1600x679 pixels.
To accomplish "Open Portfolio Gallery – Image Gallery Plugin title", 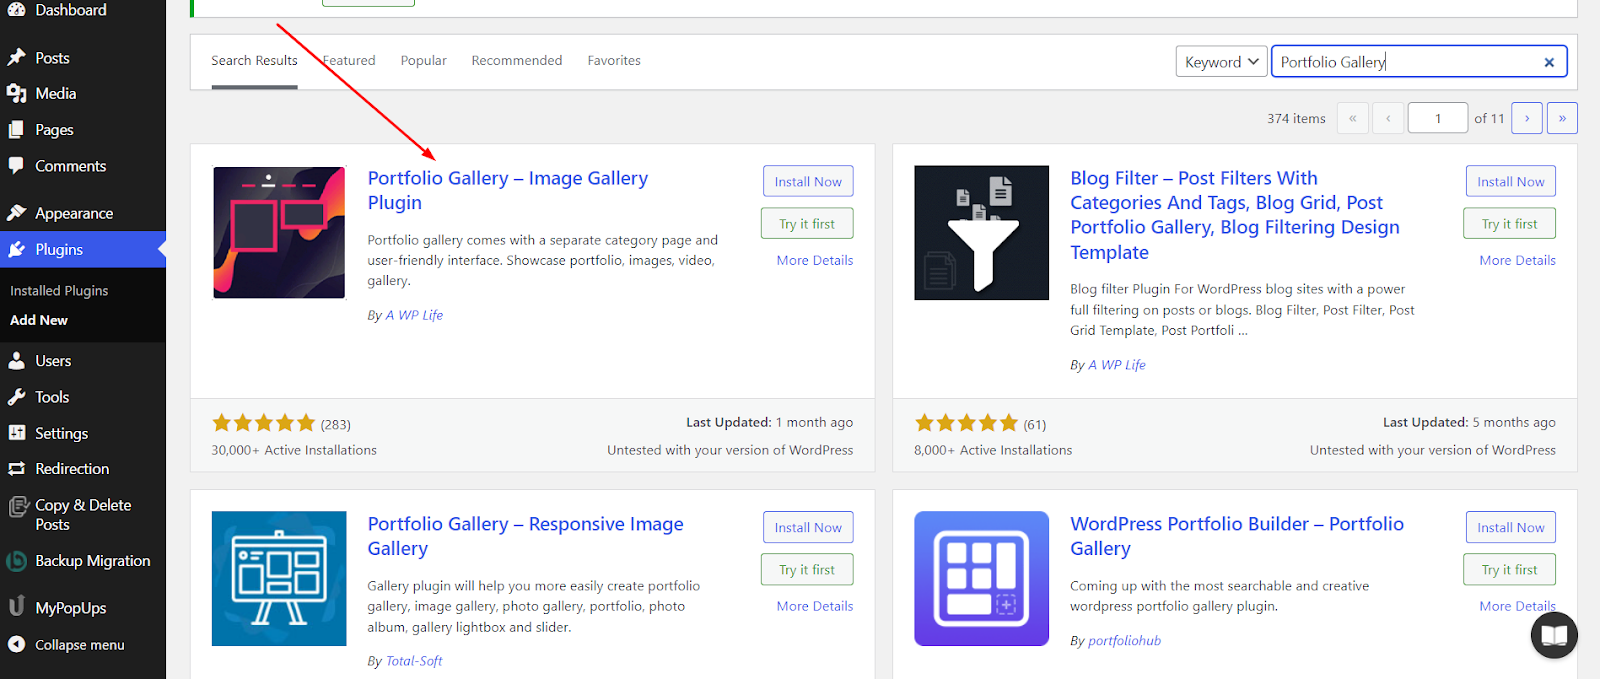I will click(x=508, y=190).
